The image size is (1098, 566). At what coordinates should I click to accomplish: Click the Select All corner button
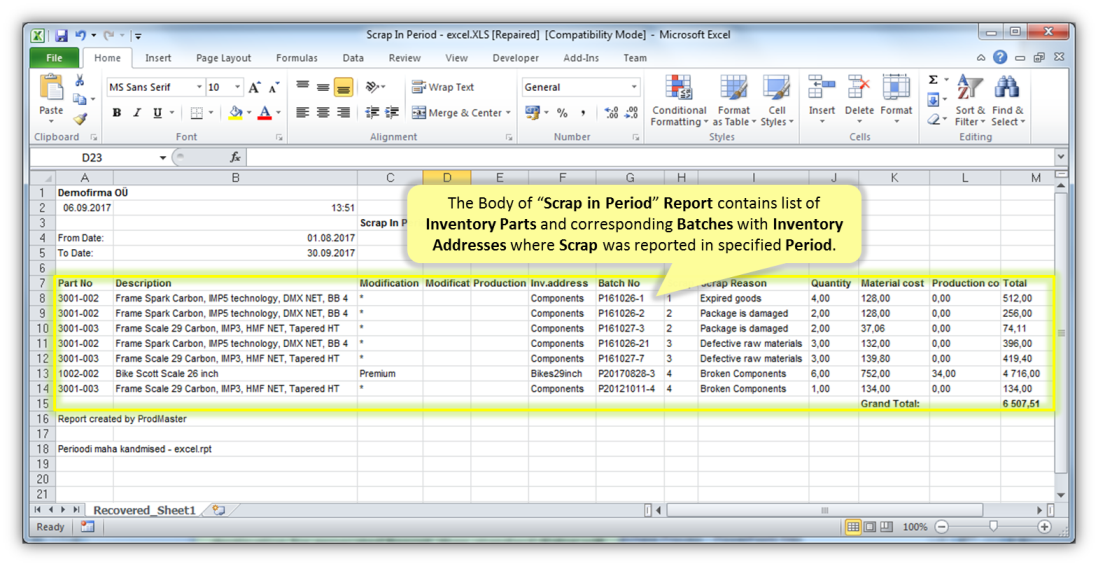click(x=43, y=178)
